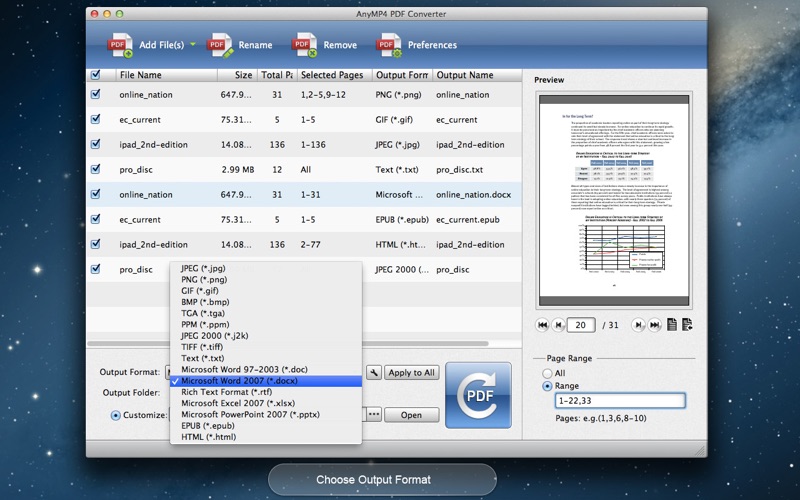The width and height of the screenshot is (800, 500).
Task: Choose TGA (*.tga) from format list
Action: (x=266, y=313)
